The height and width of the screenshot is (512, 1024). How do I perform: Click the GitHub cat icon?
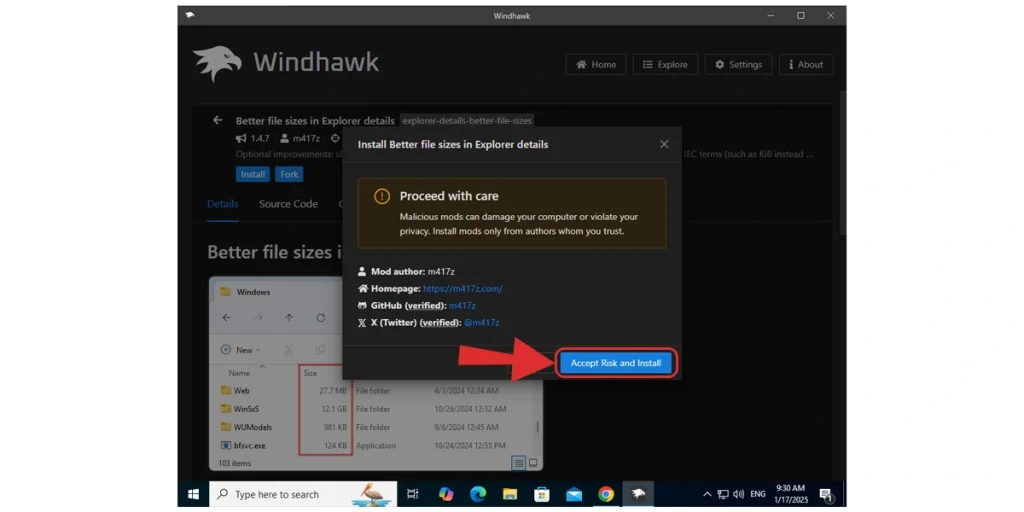(362, 305)
